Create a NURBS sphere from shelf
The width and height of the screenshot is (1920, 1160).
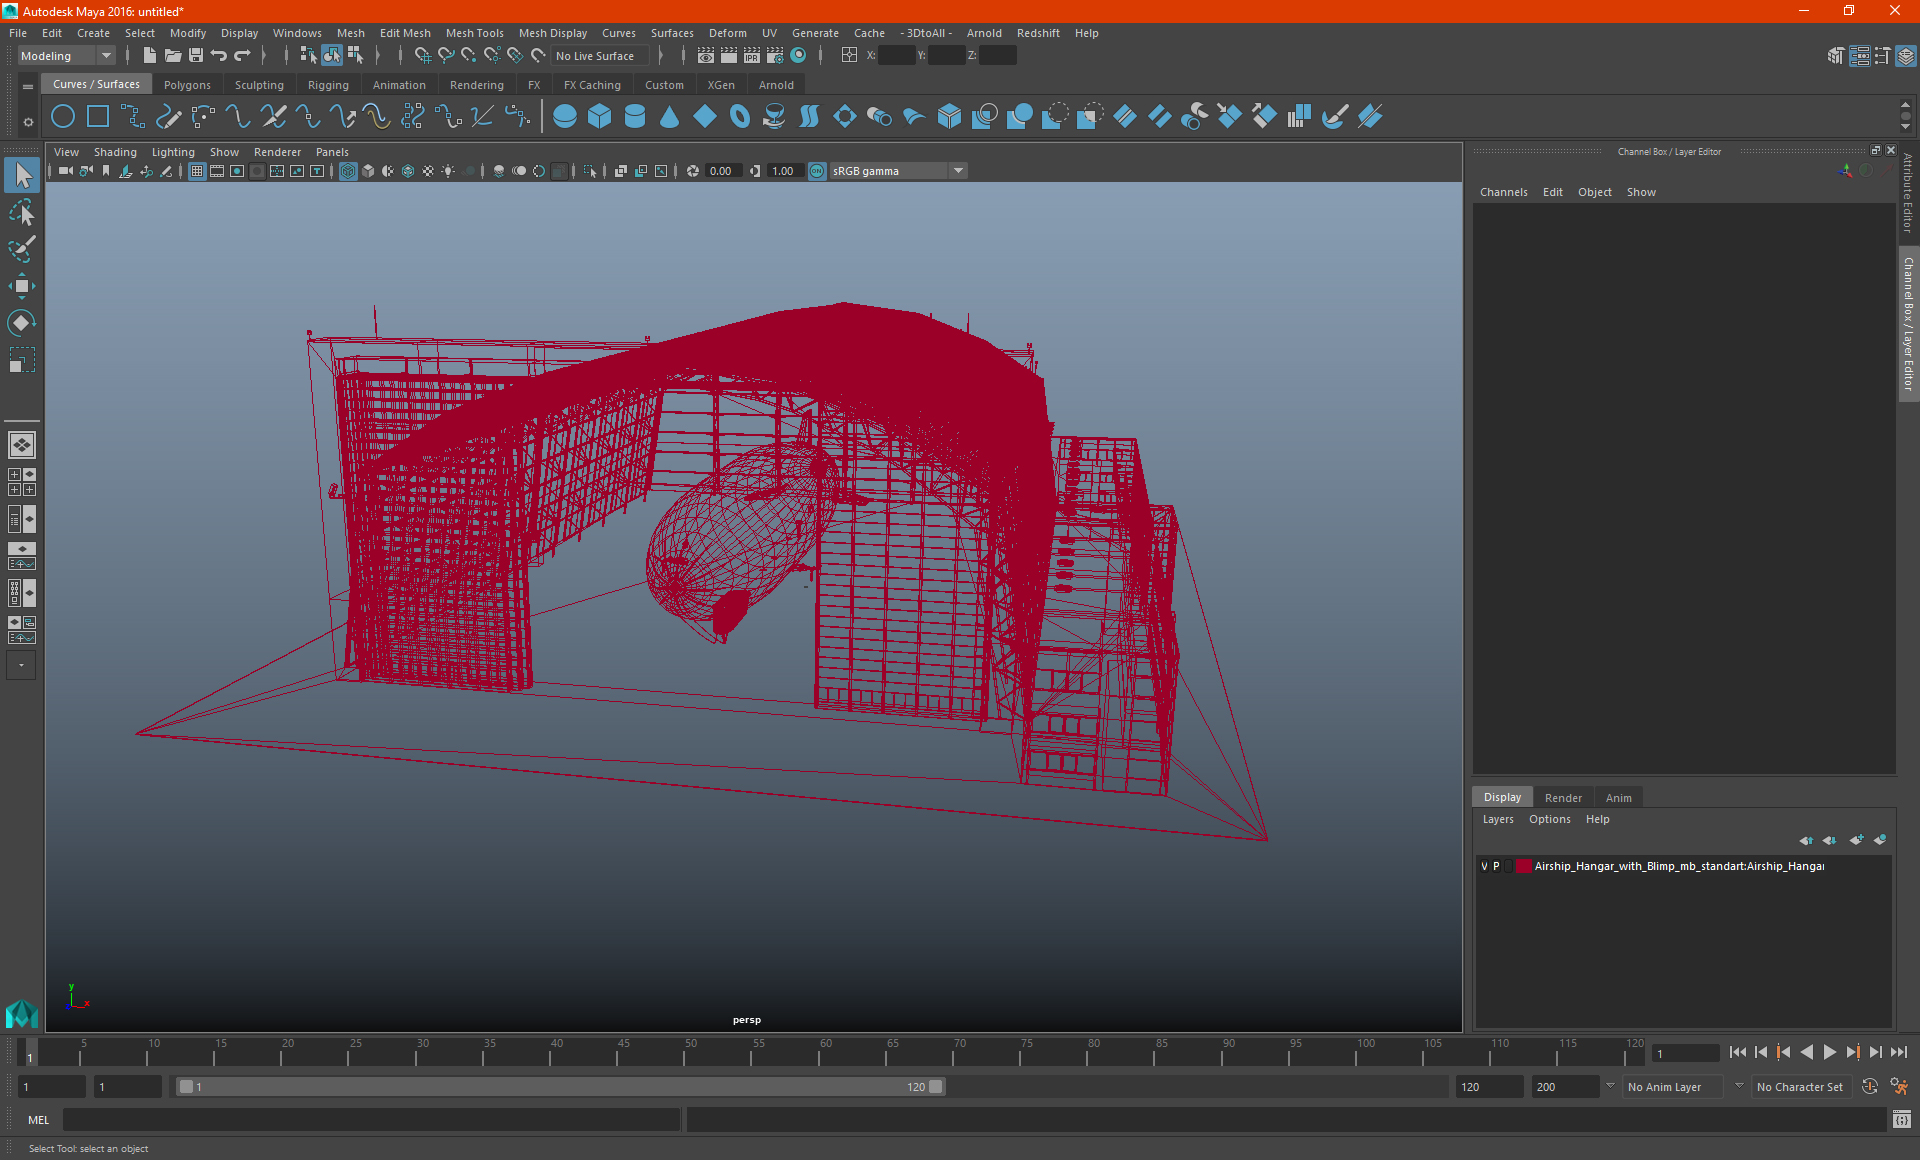pos(564,117)
